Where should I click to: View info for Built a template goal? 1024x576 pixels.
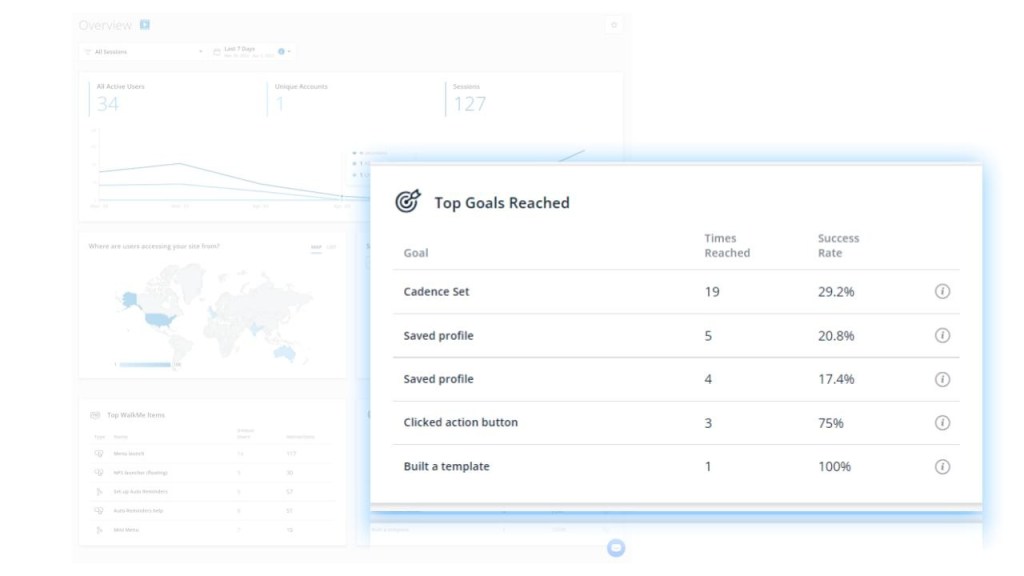click(x=941, y=466)
